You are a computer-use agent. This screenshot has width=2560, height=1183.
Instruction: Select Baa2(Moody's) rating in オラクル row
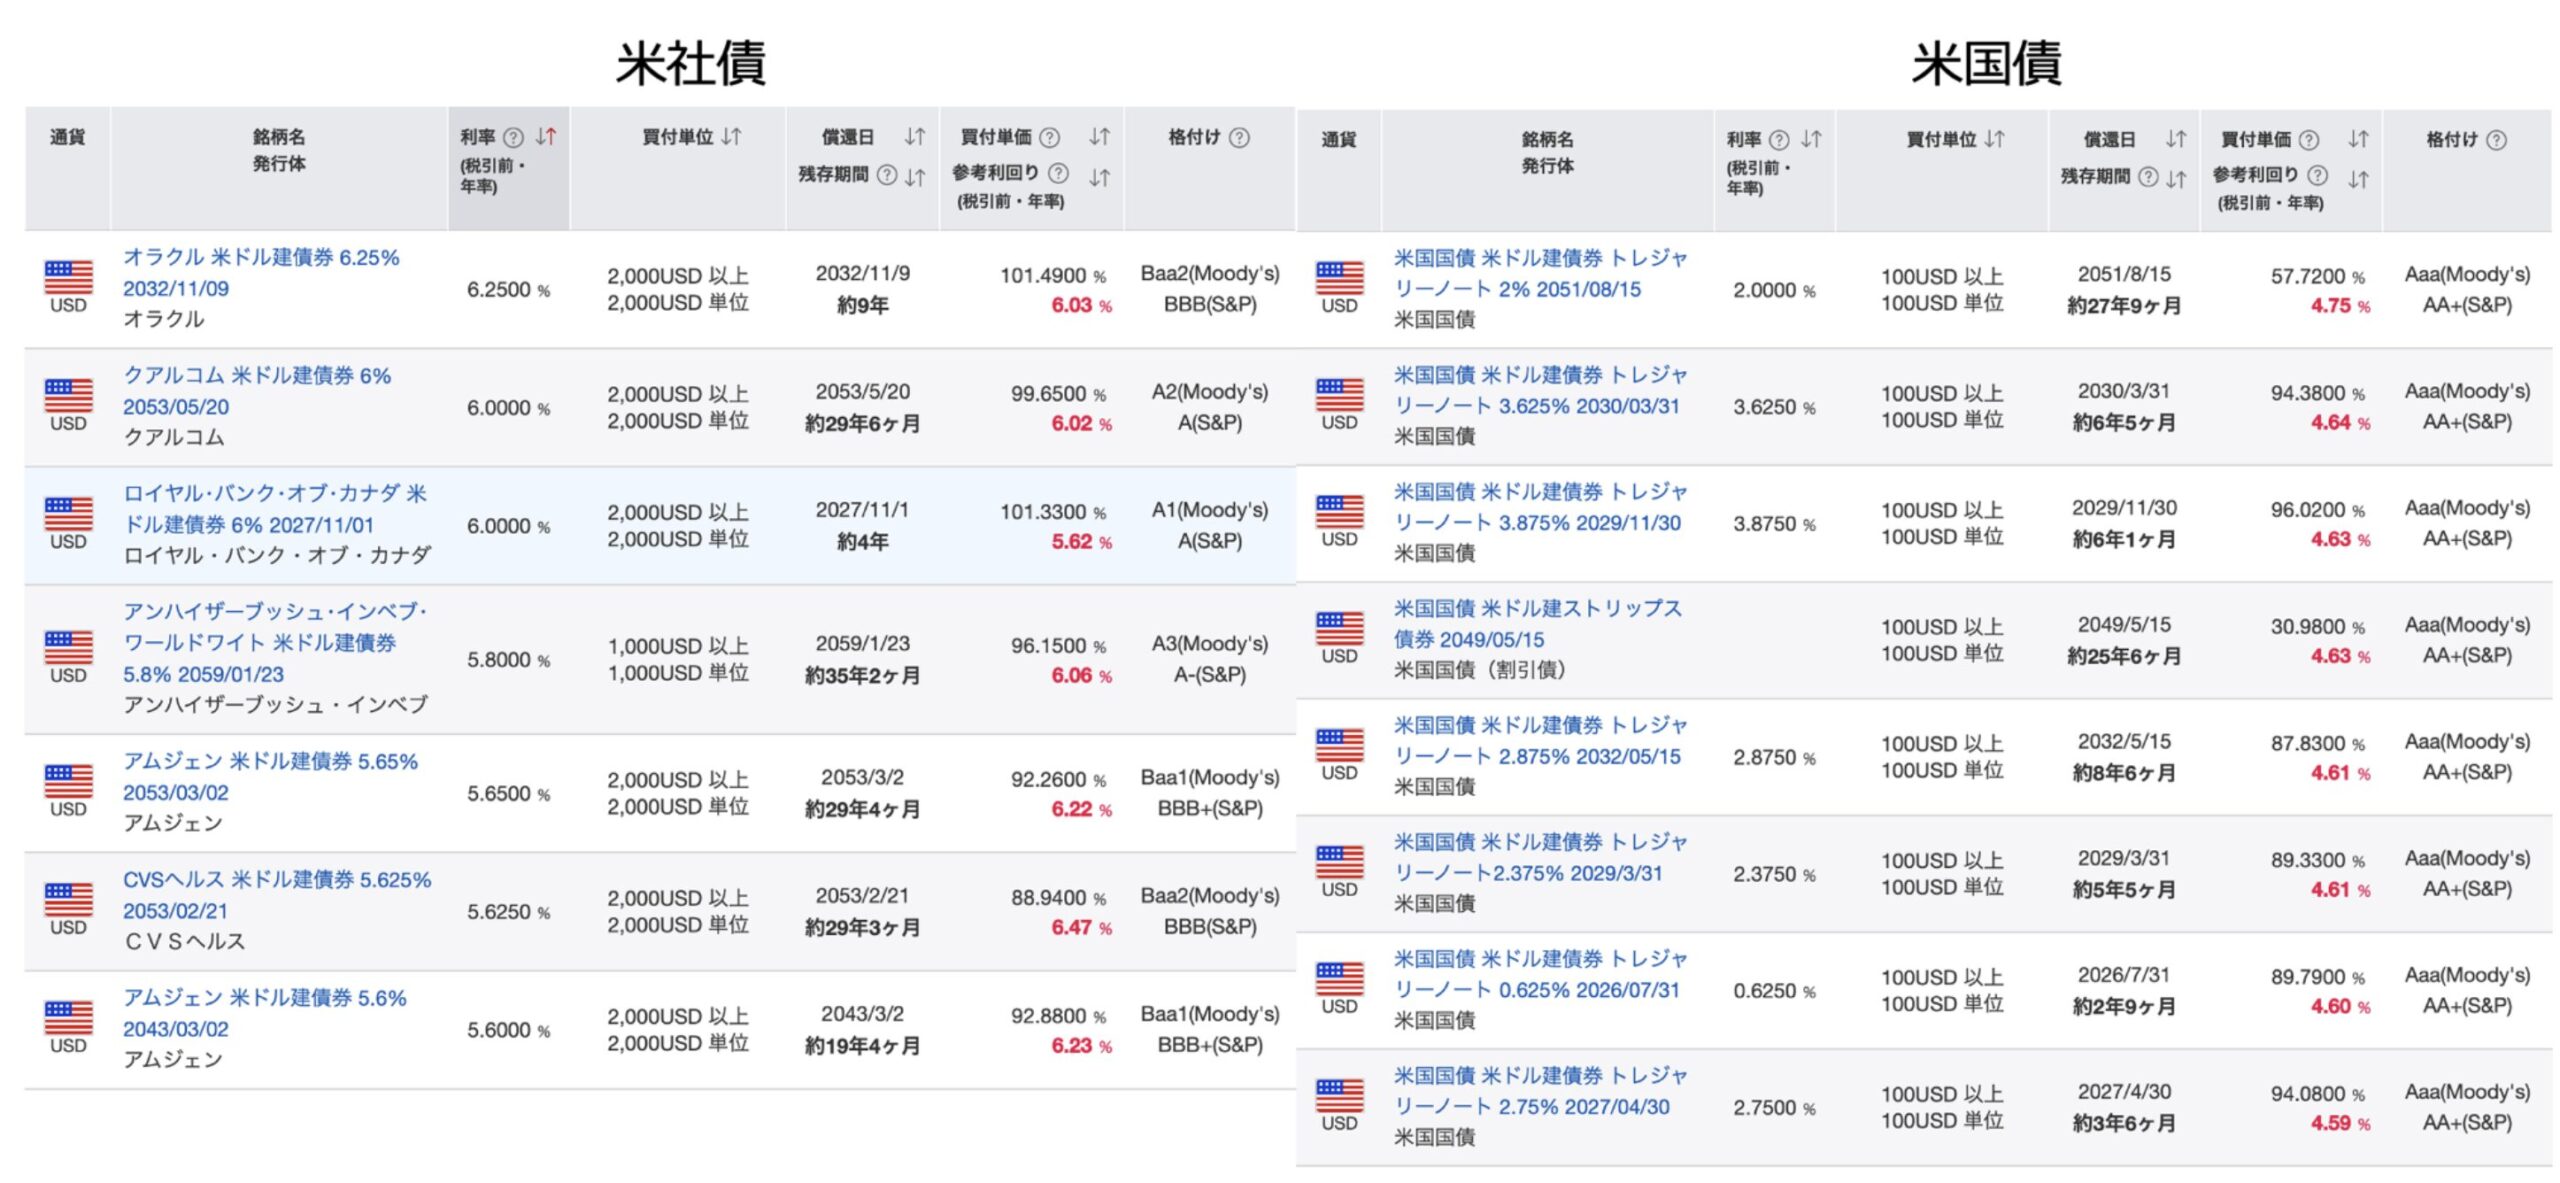coord(1210,273)
